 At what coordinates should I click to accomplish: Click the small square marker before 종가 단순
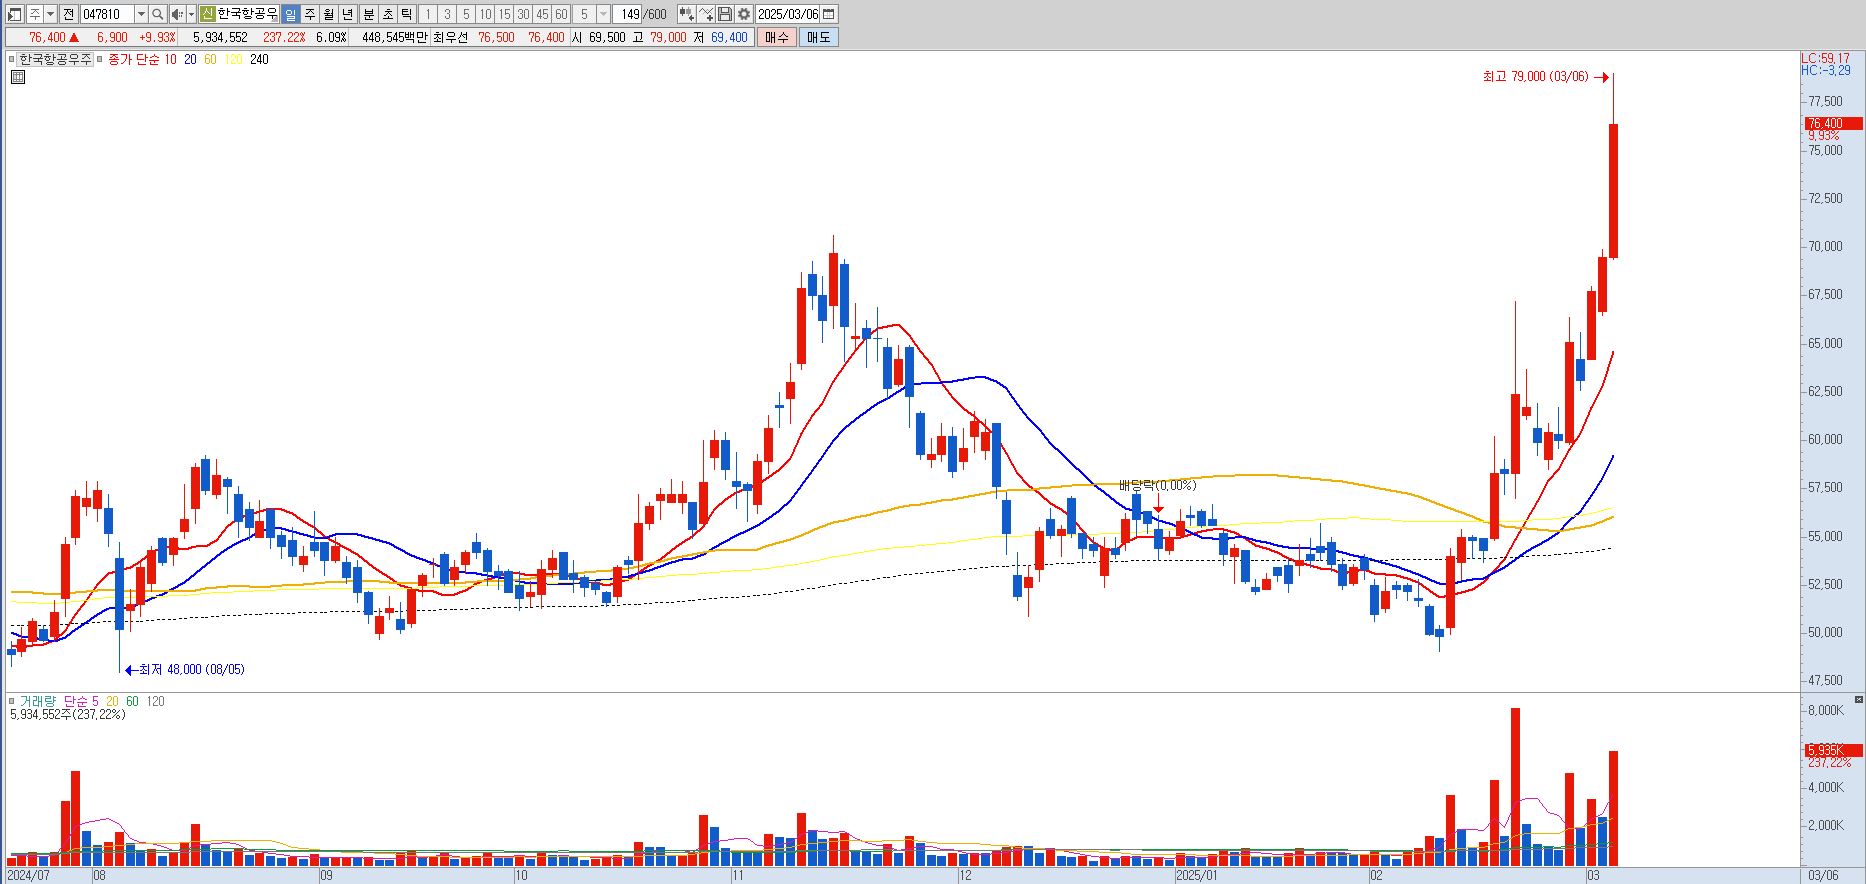[100, 60]
